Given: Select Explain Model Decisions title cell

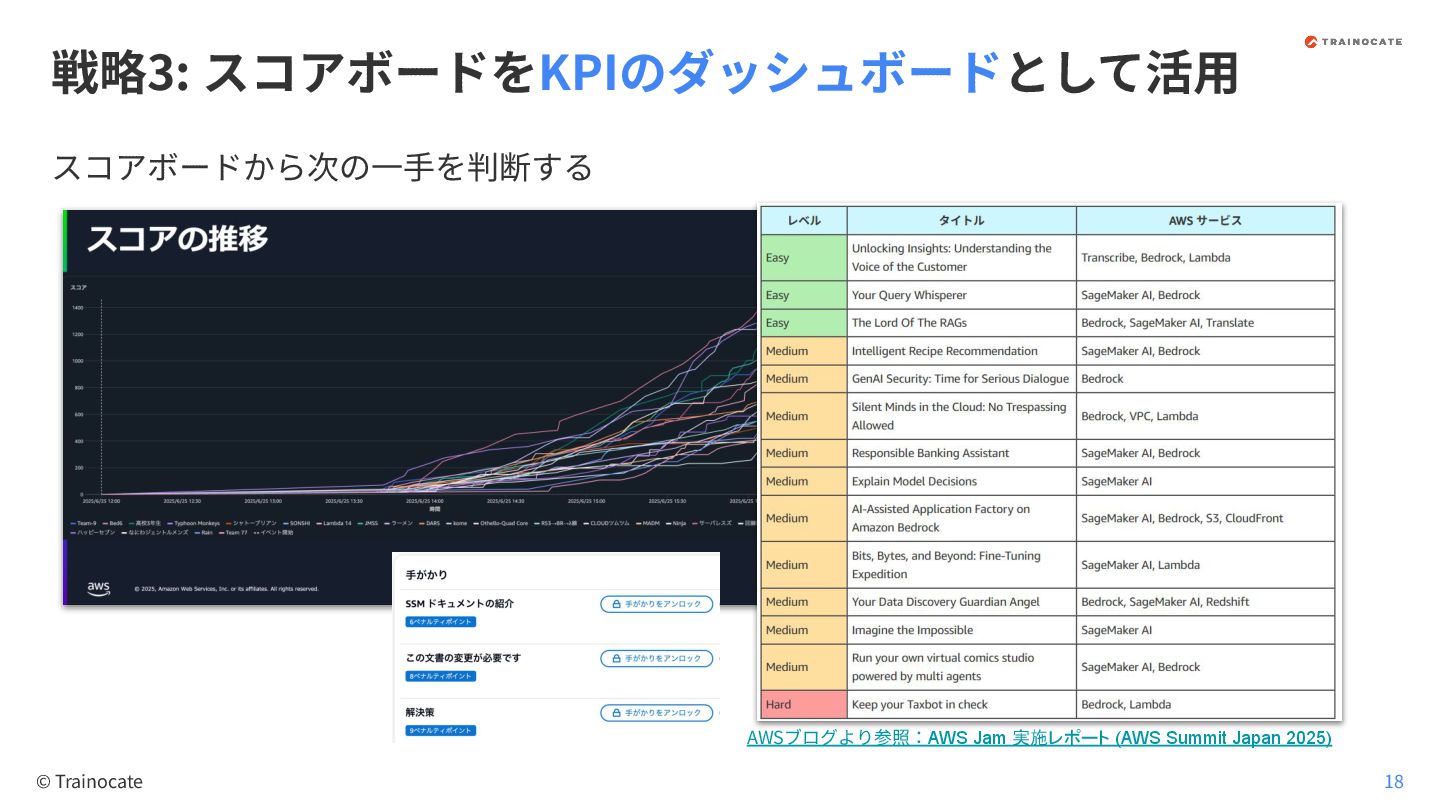Looking at the screenshot, I should 961,481.
